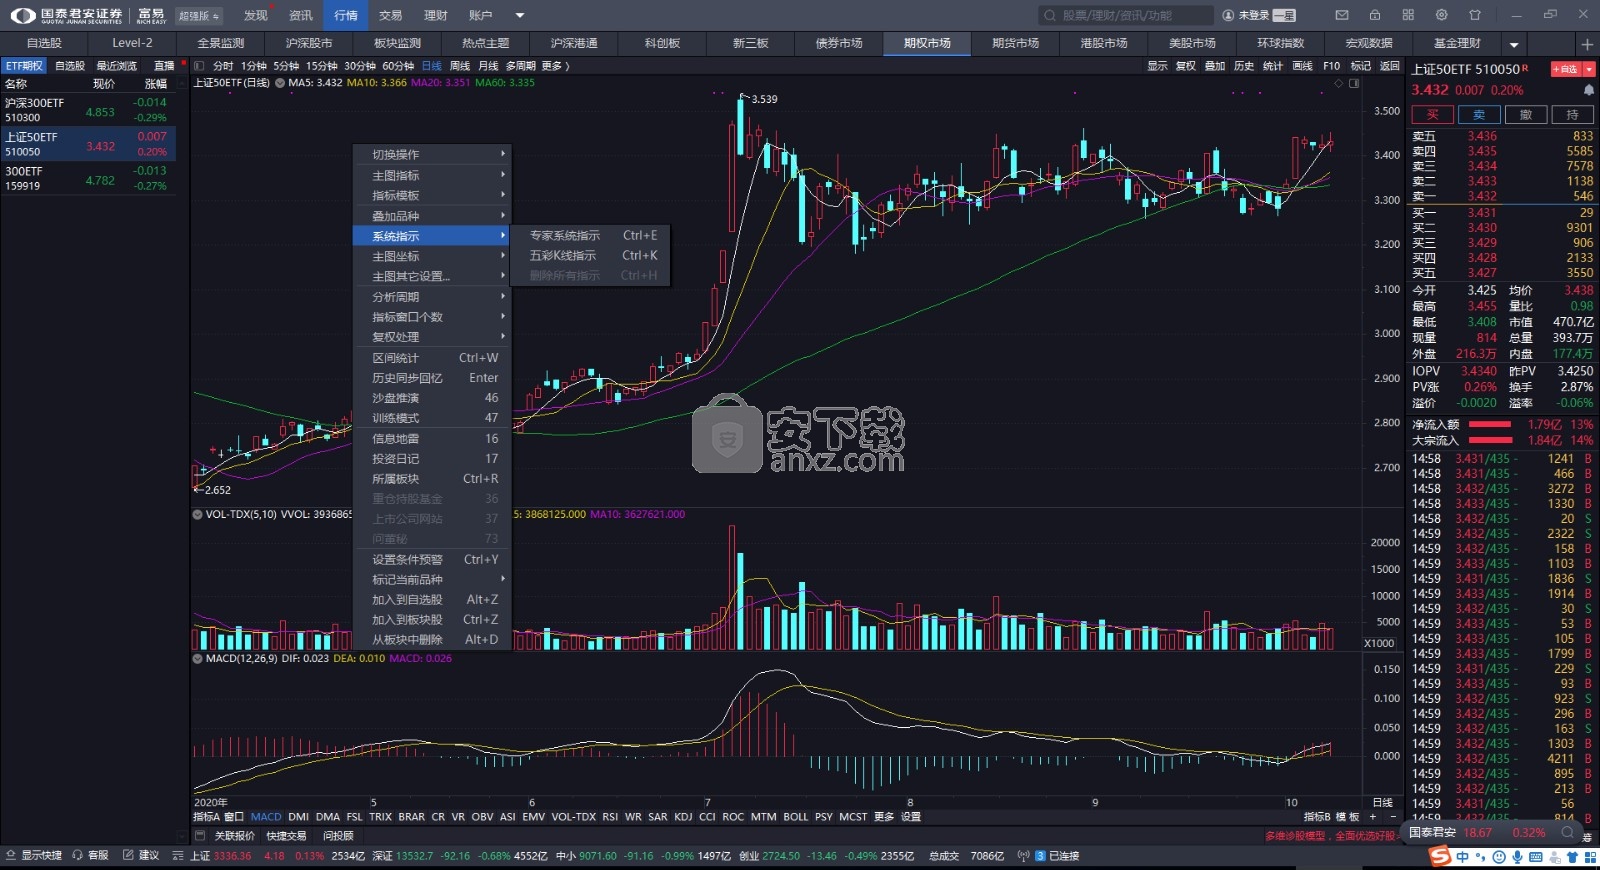The width and height of the screenshot is (1600, 870).
Task: Open the mail message icon
Action: coord(1342,15)
